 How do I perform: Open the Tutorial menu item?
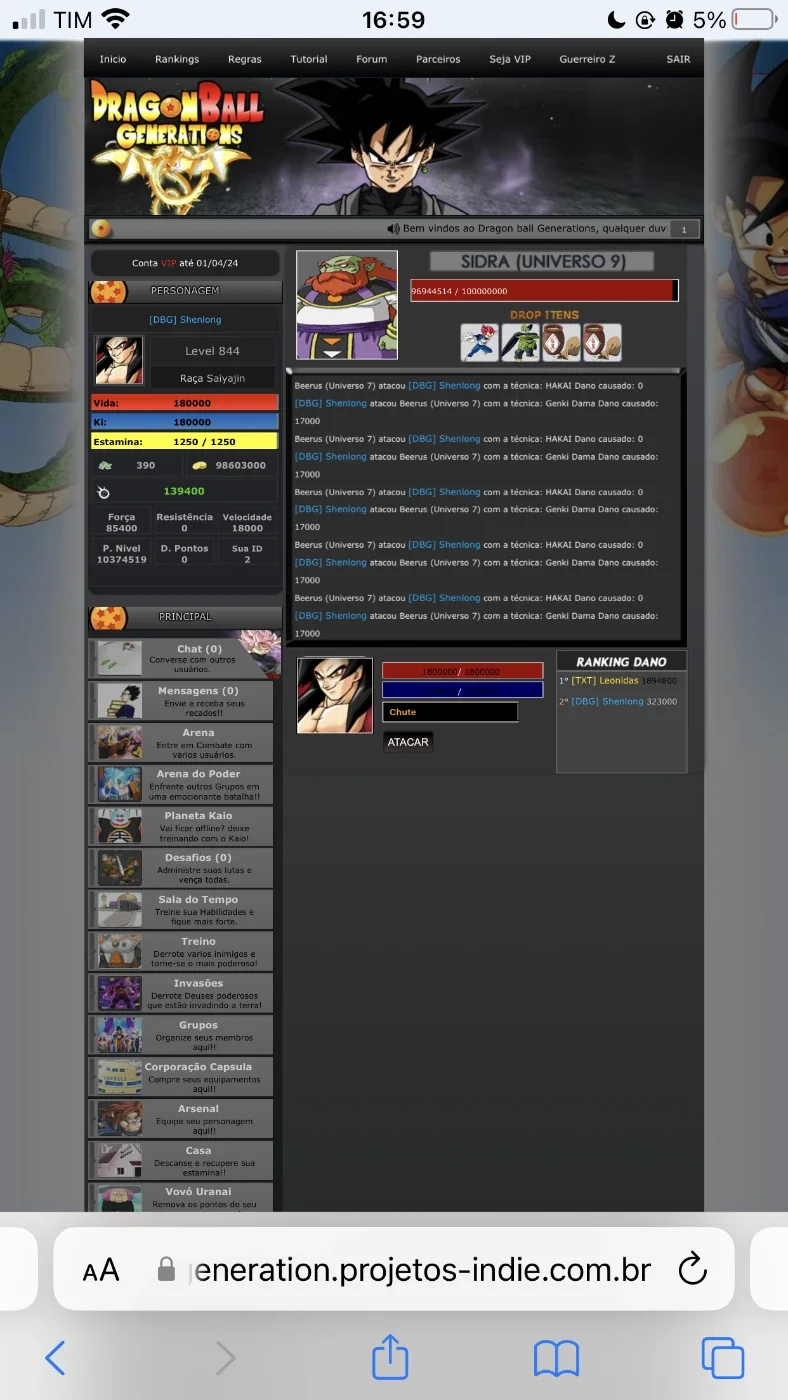click(309, 59)
